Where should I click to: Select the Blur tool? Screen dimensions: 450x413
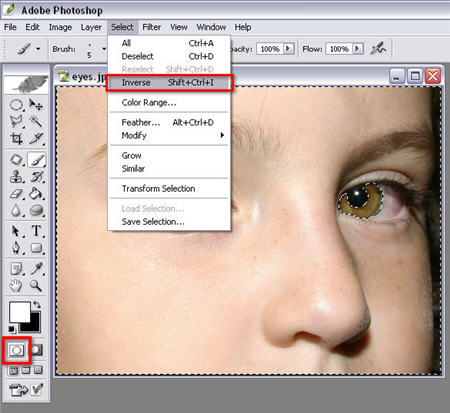click(16, 211)
